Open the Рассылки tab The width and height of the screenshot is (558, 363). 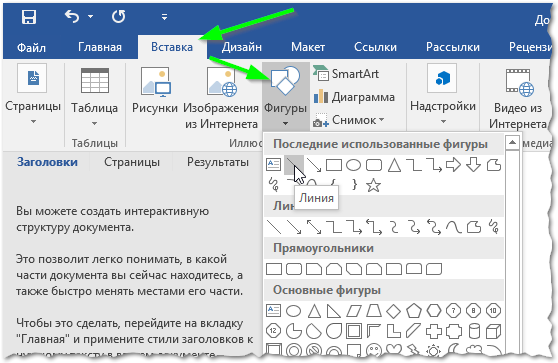(x=453, y=47)
